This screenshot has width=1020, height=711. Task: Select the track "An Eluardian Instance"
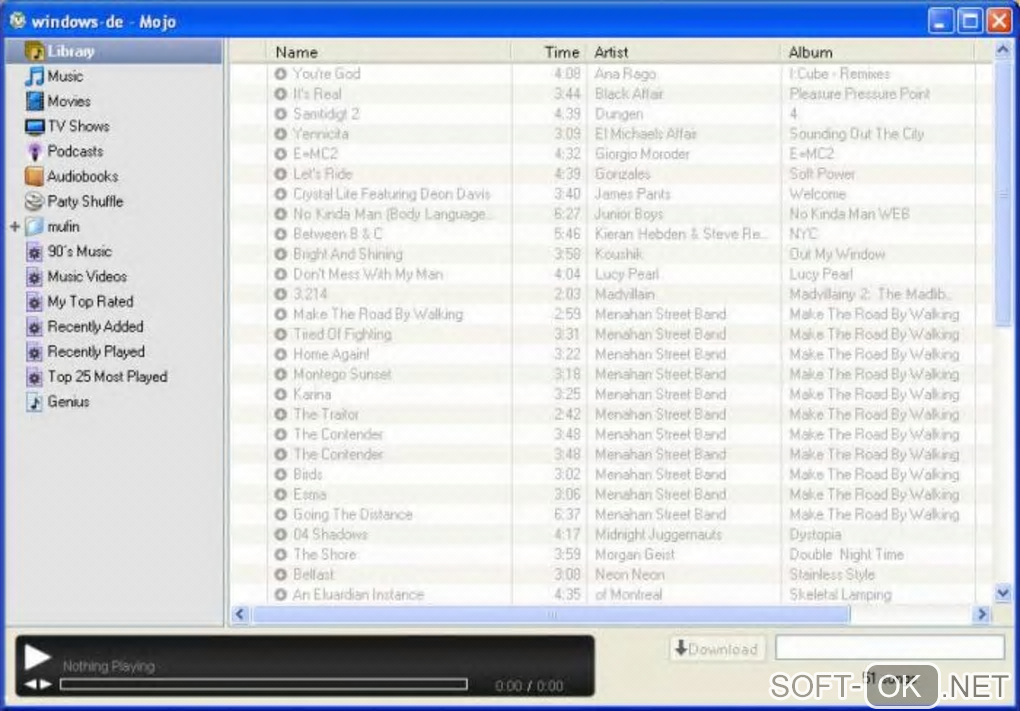click(x=358, y=595)
